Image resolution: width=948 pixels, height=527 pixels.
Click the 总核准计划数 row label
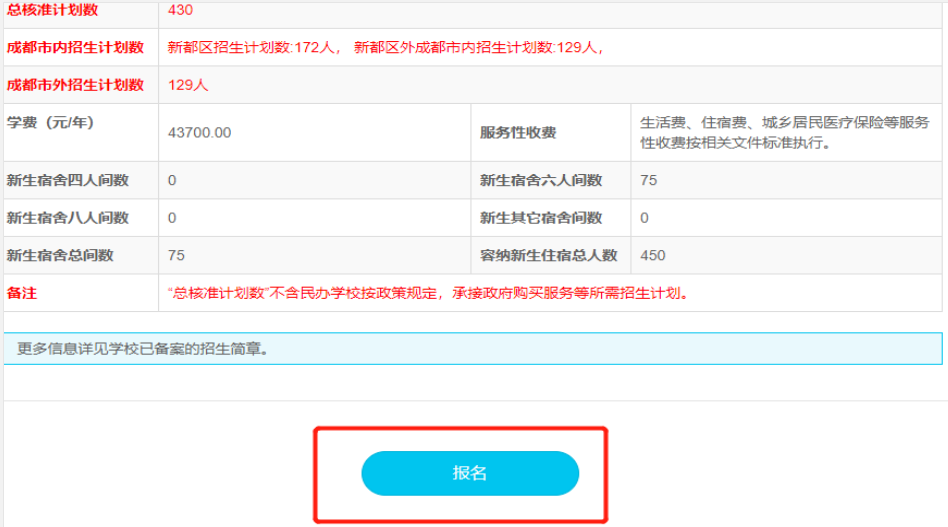pyautogui.click(x=53, y=9)
